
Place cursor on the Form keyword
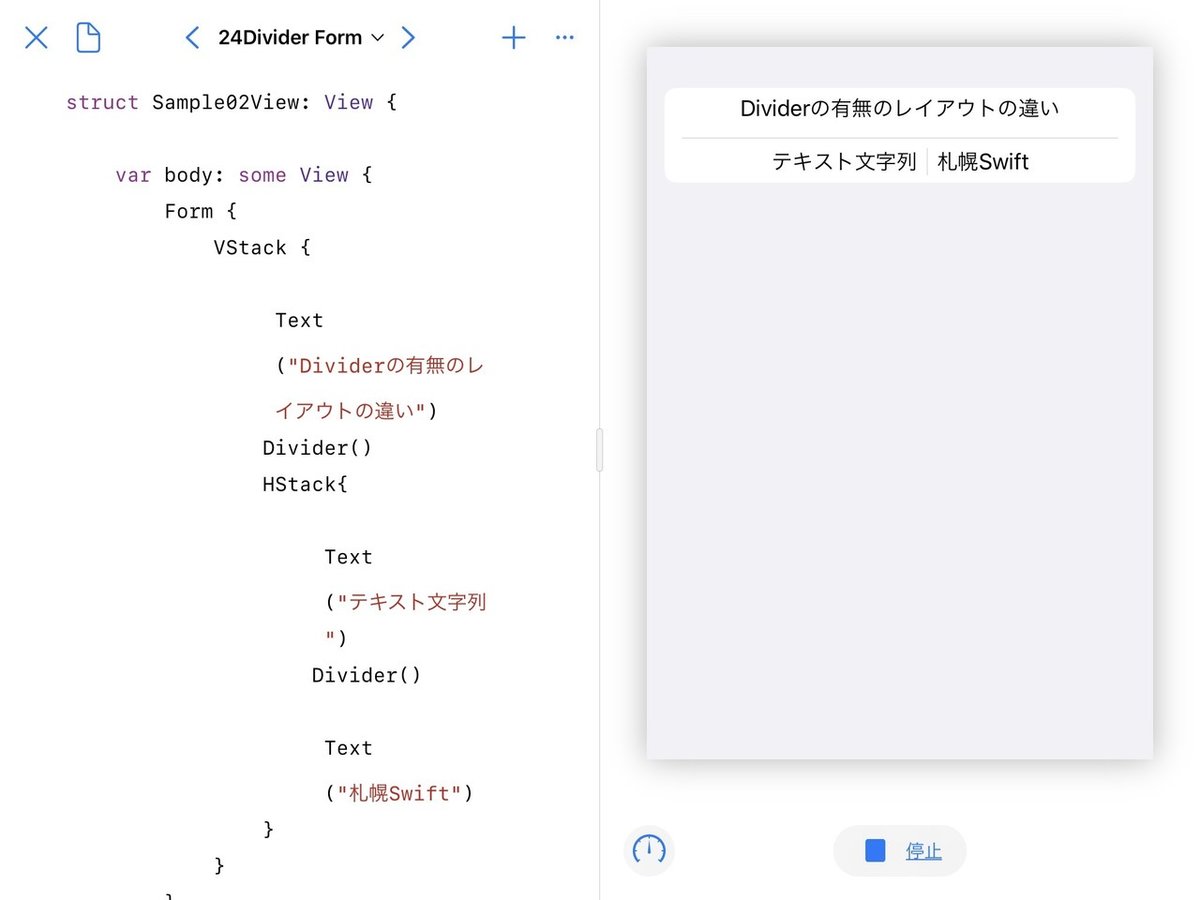pyautogui.click(x=189, y=211)
